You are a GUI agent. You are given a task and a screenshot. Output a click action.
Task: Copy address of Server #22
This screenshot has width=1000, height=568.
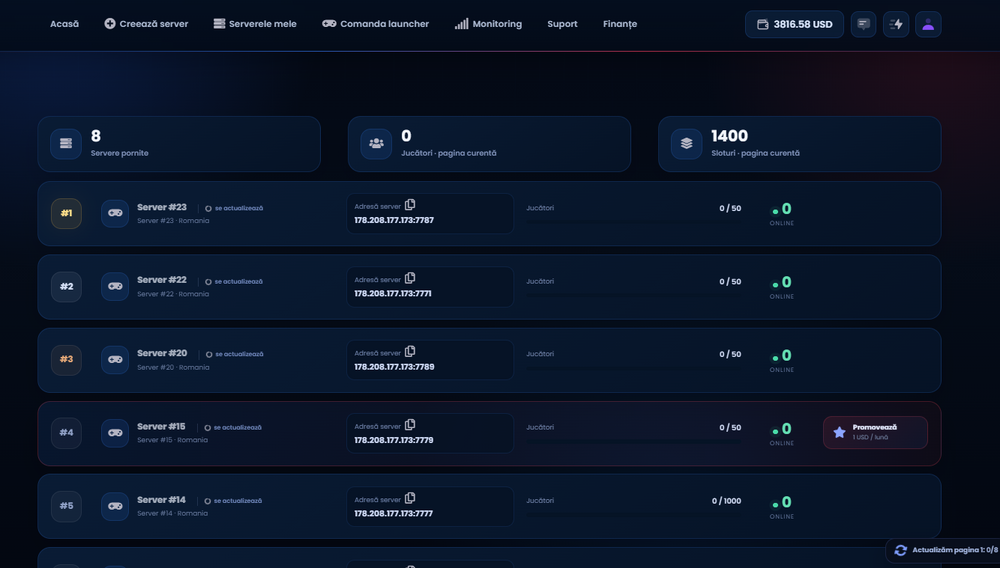pyautogui.click(x=410, y=278)
